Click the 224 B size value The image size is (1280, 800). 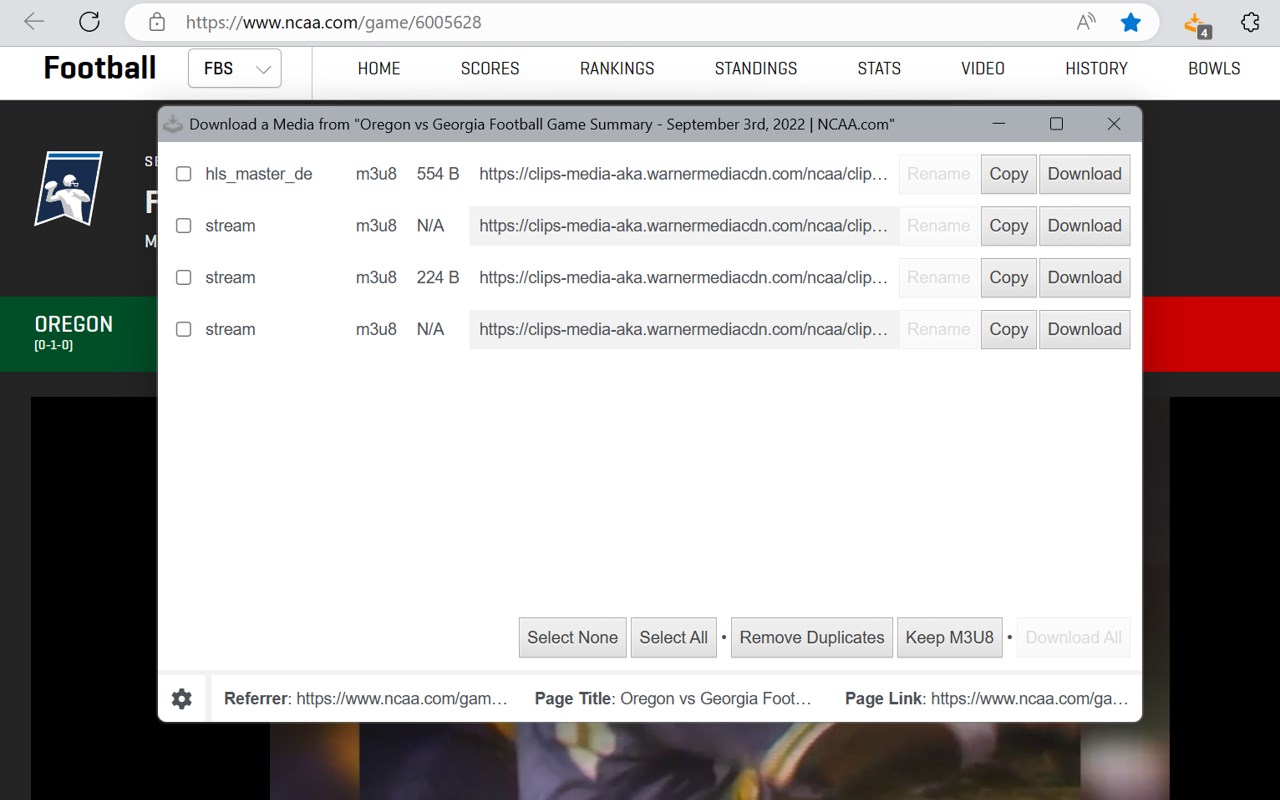click(x=438, y=278)
